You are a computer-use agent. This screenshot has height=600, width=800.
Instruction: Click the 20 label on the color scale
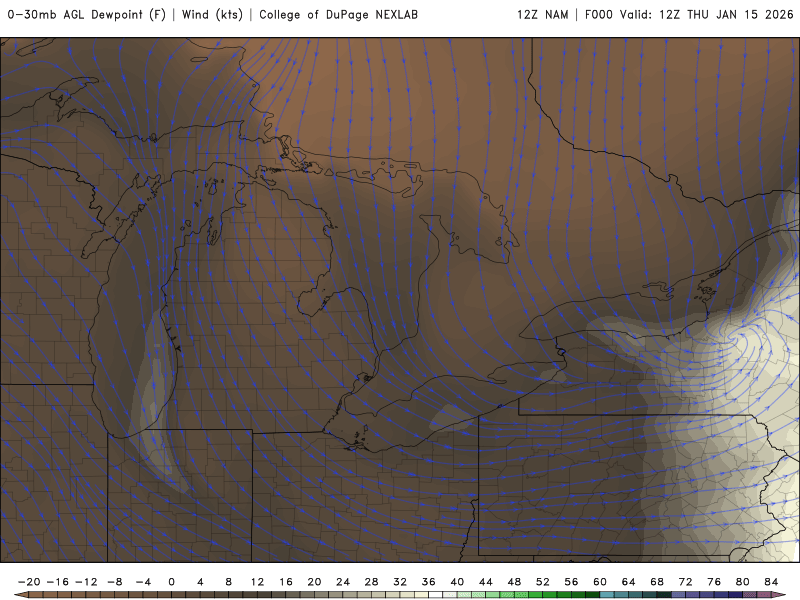click(314, 582)
